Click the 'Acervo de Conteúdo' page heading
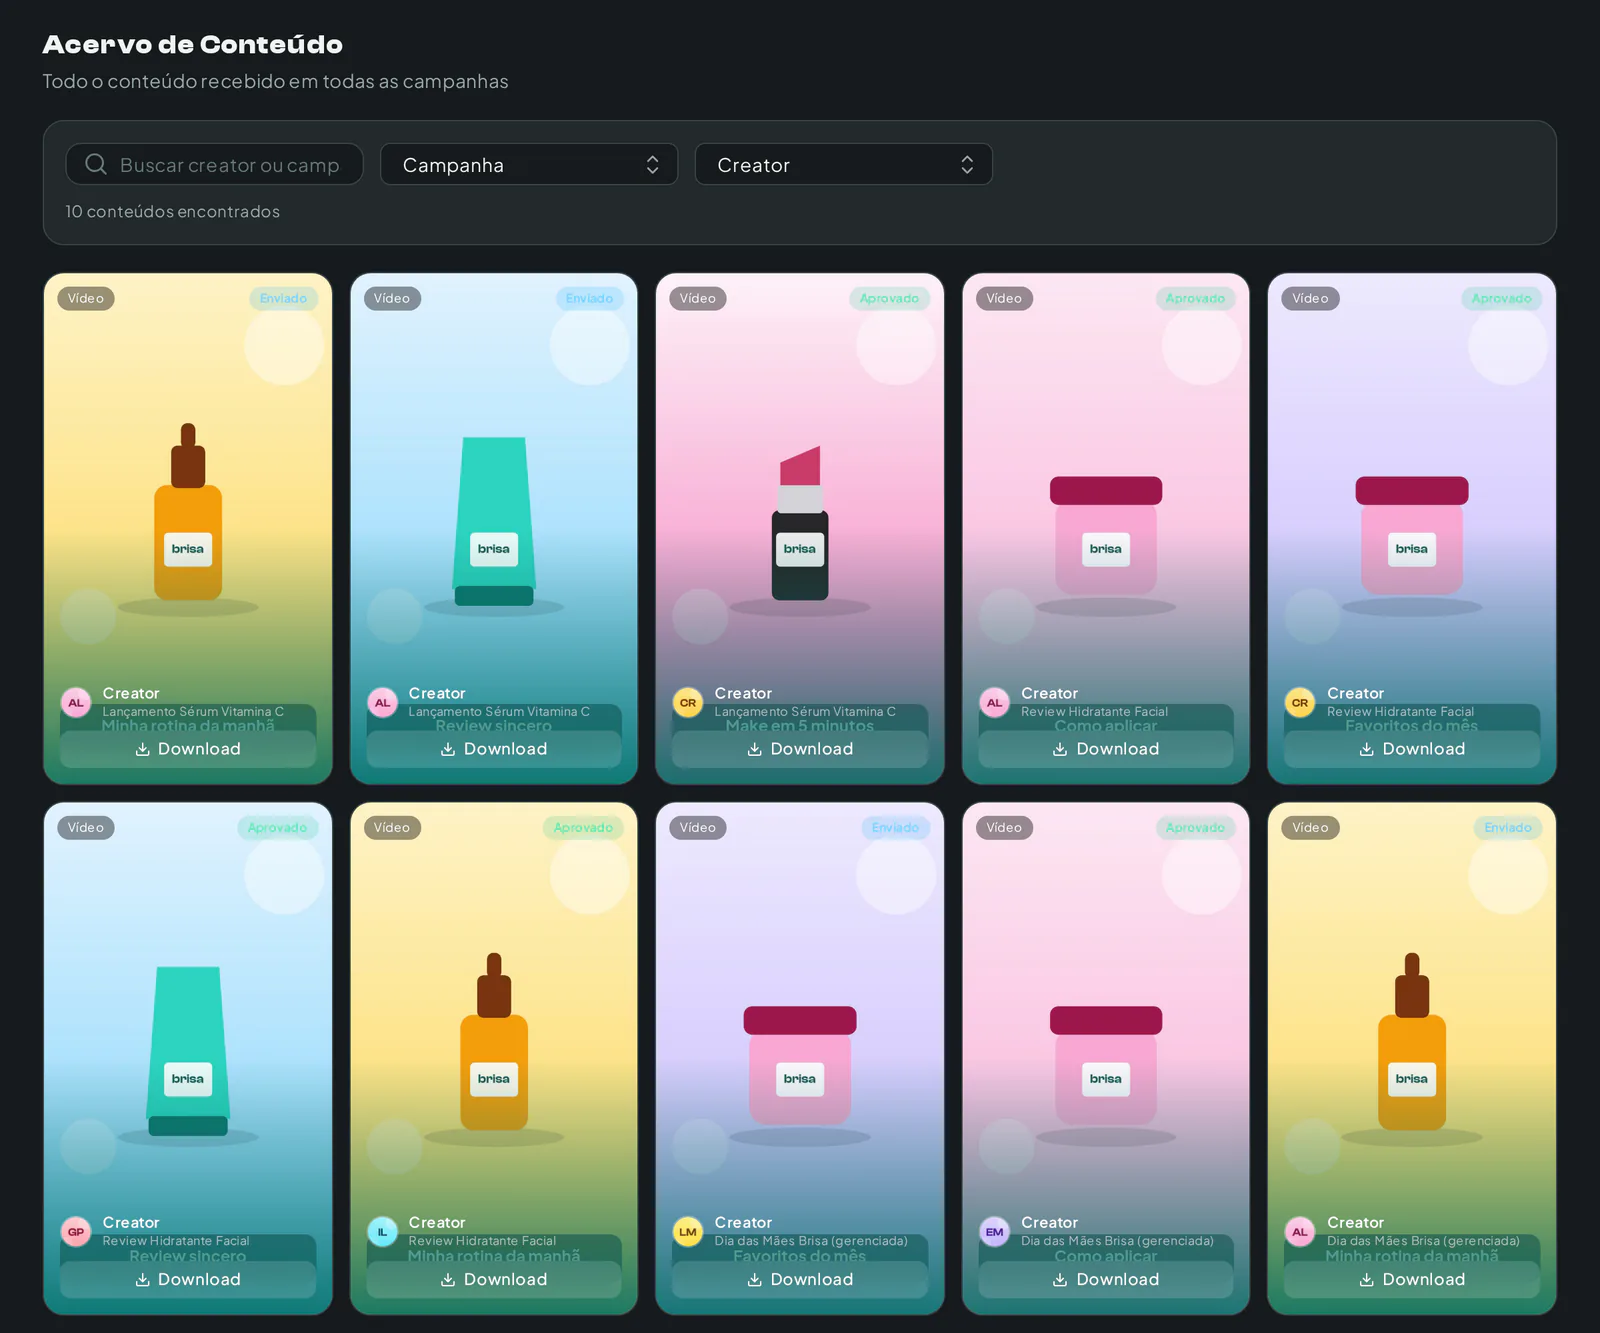This screenshot has width=1600, height=1333. point(192,44)
